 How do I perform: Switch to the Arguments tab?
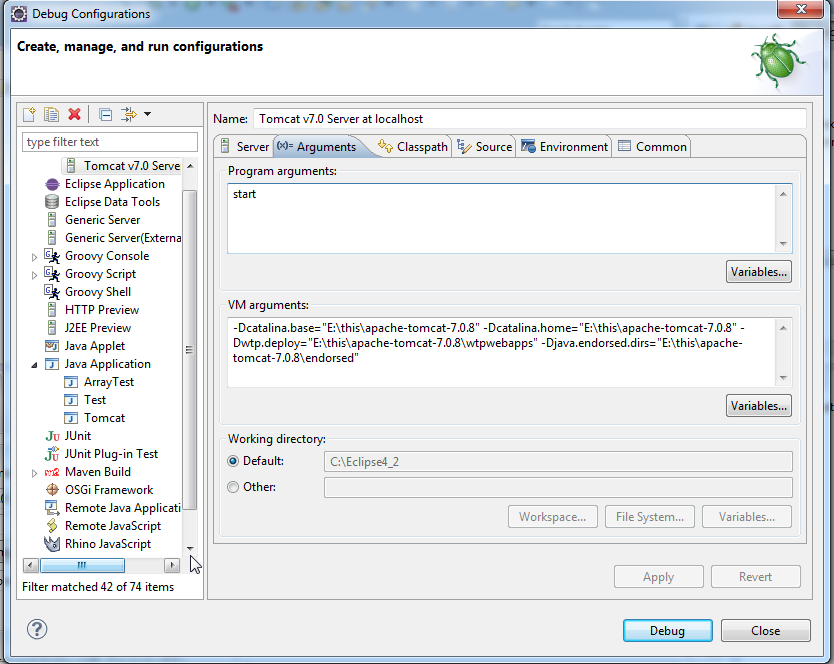click(317, 147)
